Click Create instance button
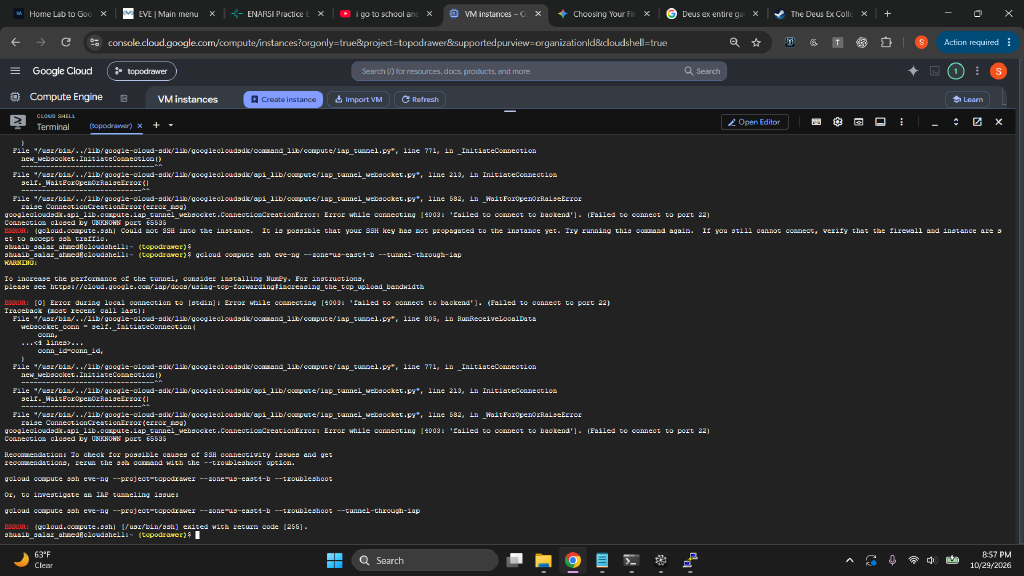The width and height of the screenshot is (1024, 576). [x=283, y=99]
